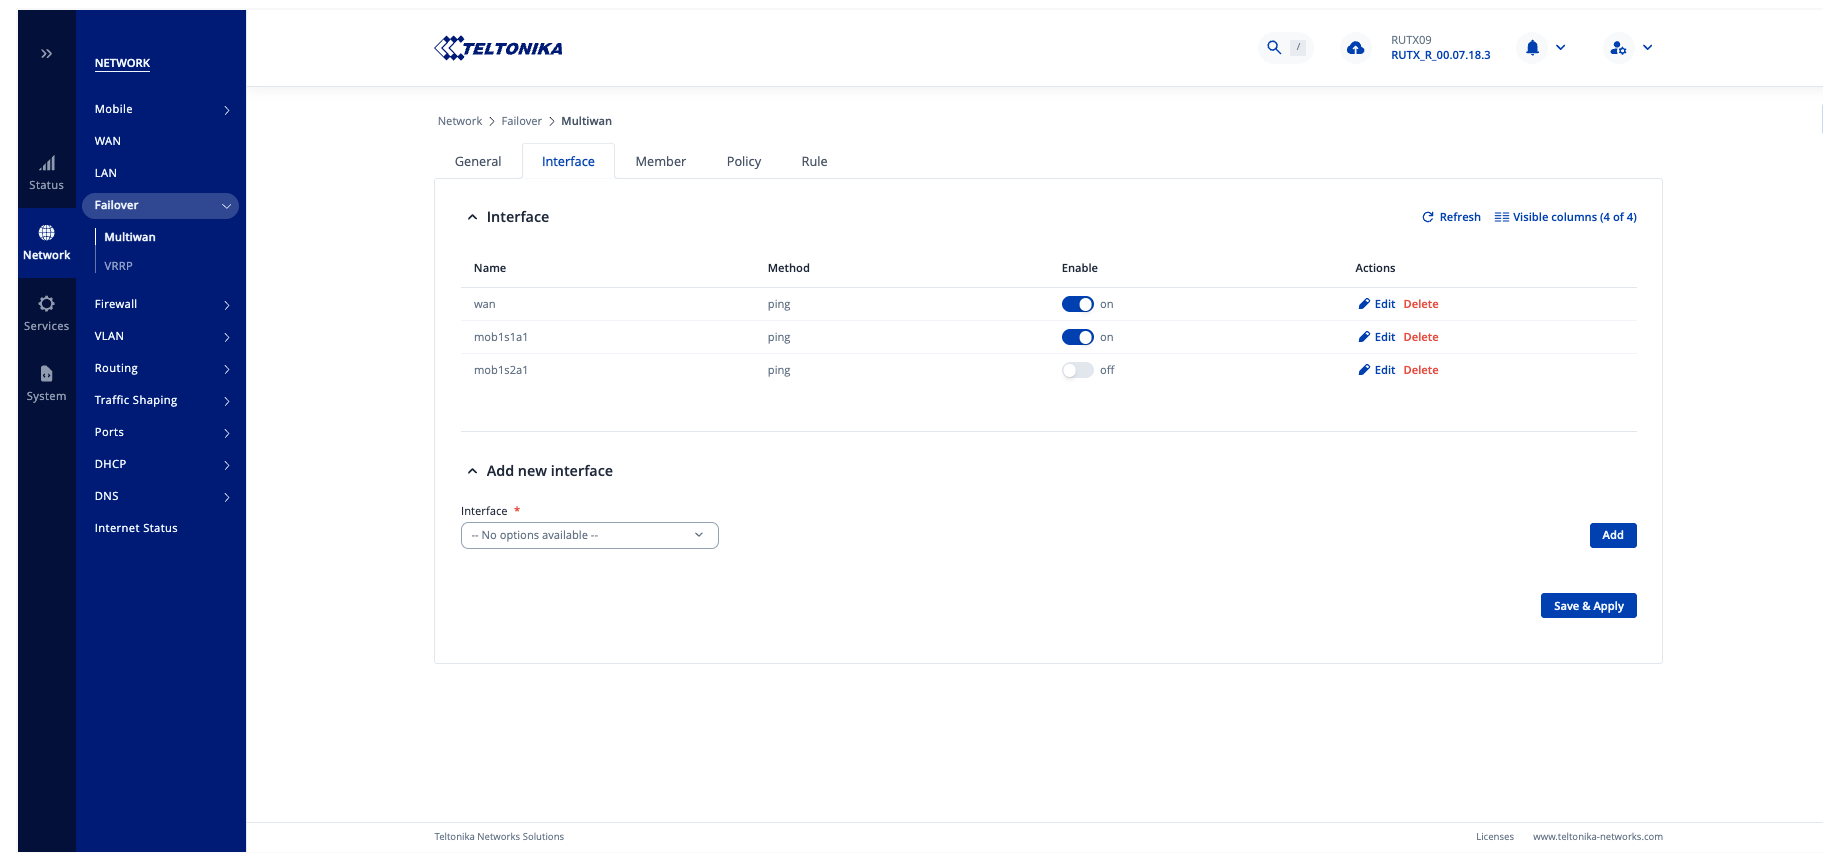The width and height of the screenshot is (1823, 854).
Task: Click the Save & Apply button
Action: (1588, 606)
